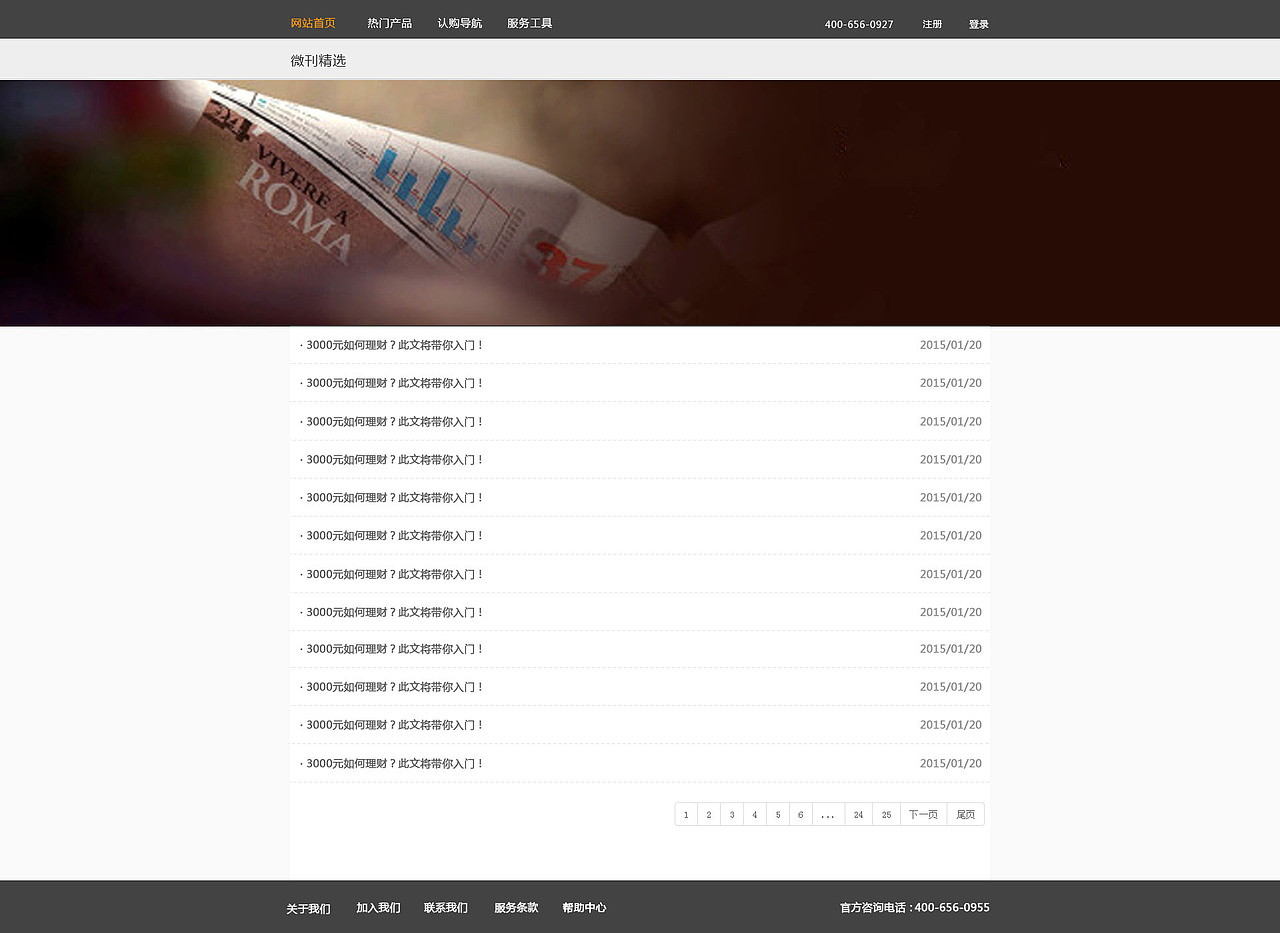Click the pagination ellipsis
The height and width of the screenshot is (933, 1280).
(x=828, y=814)
